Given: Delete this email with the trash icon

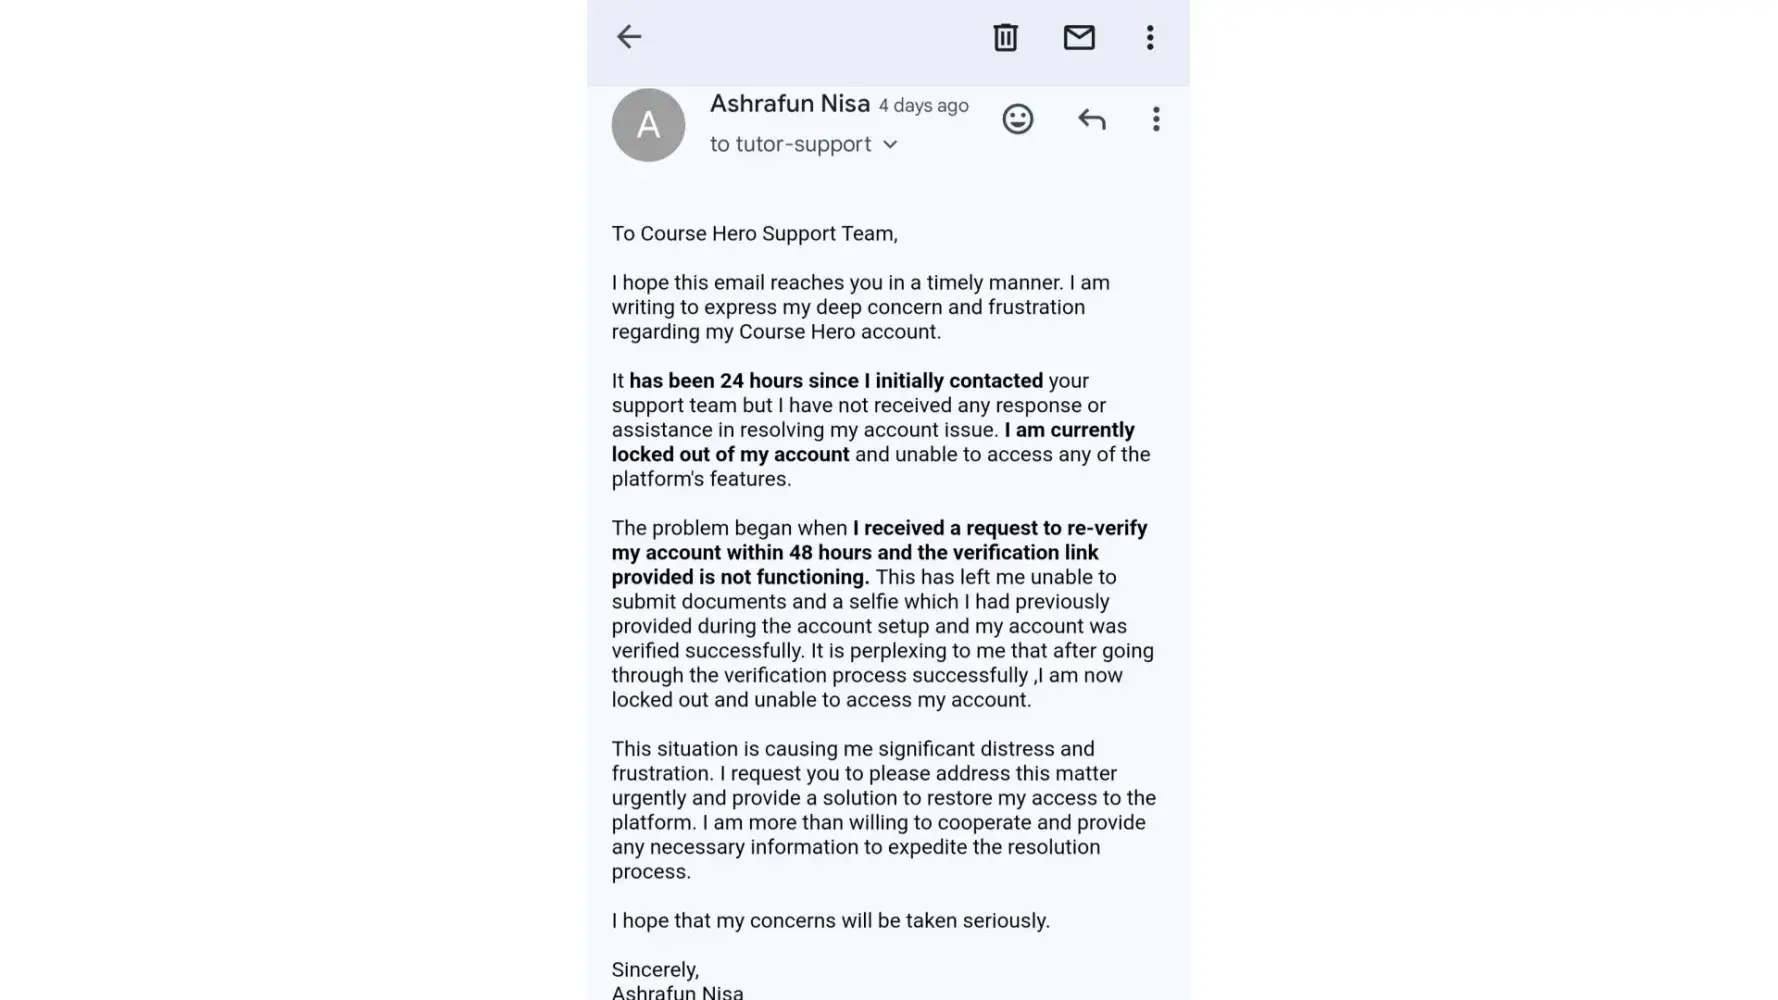Looking at the screenshot, I should point(1005,38).
